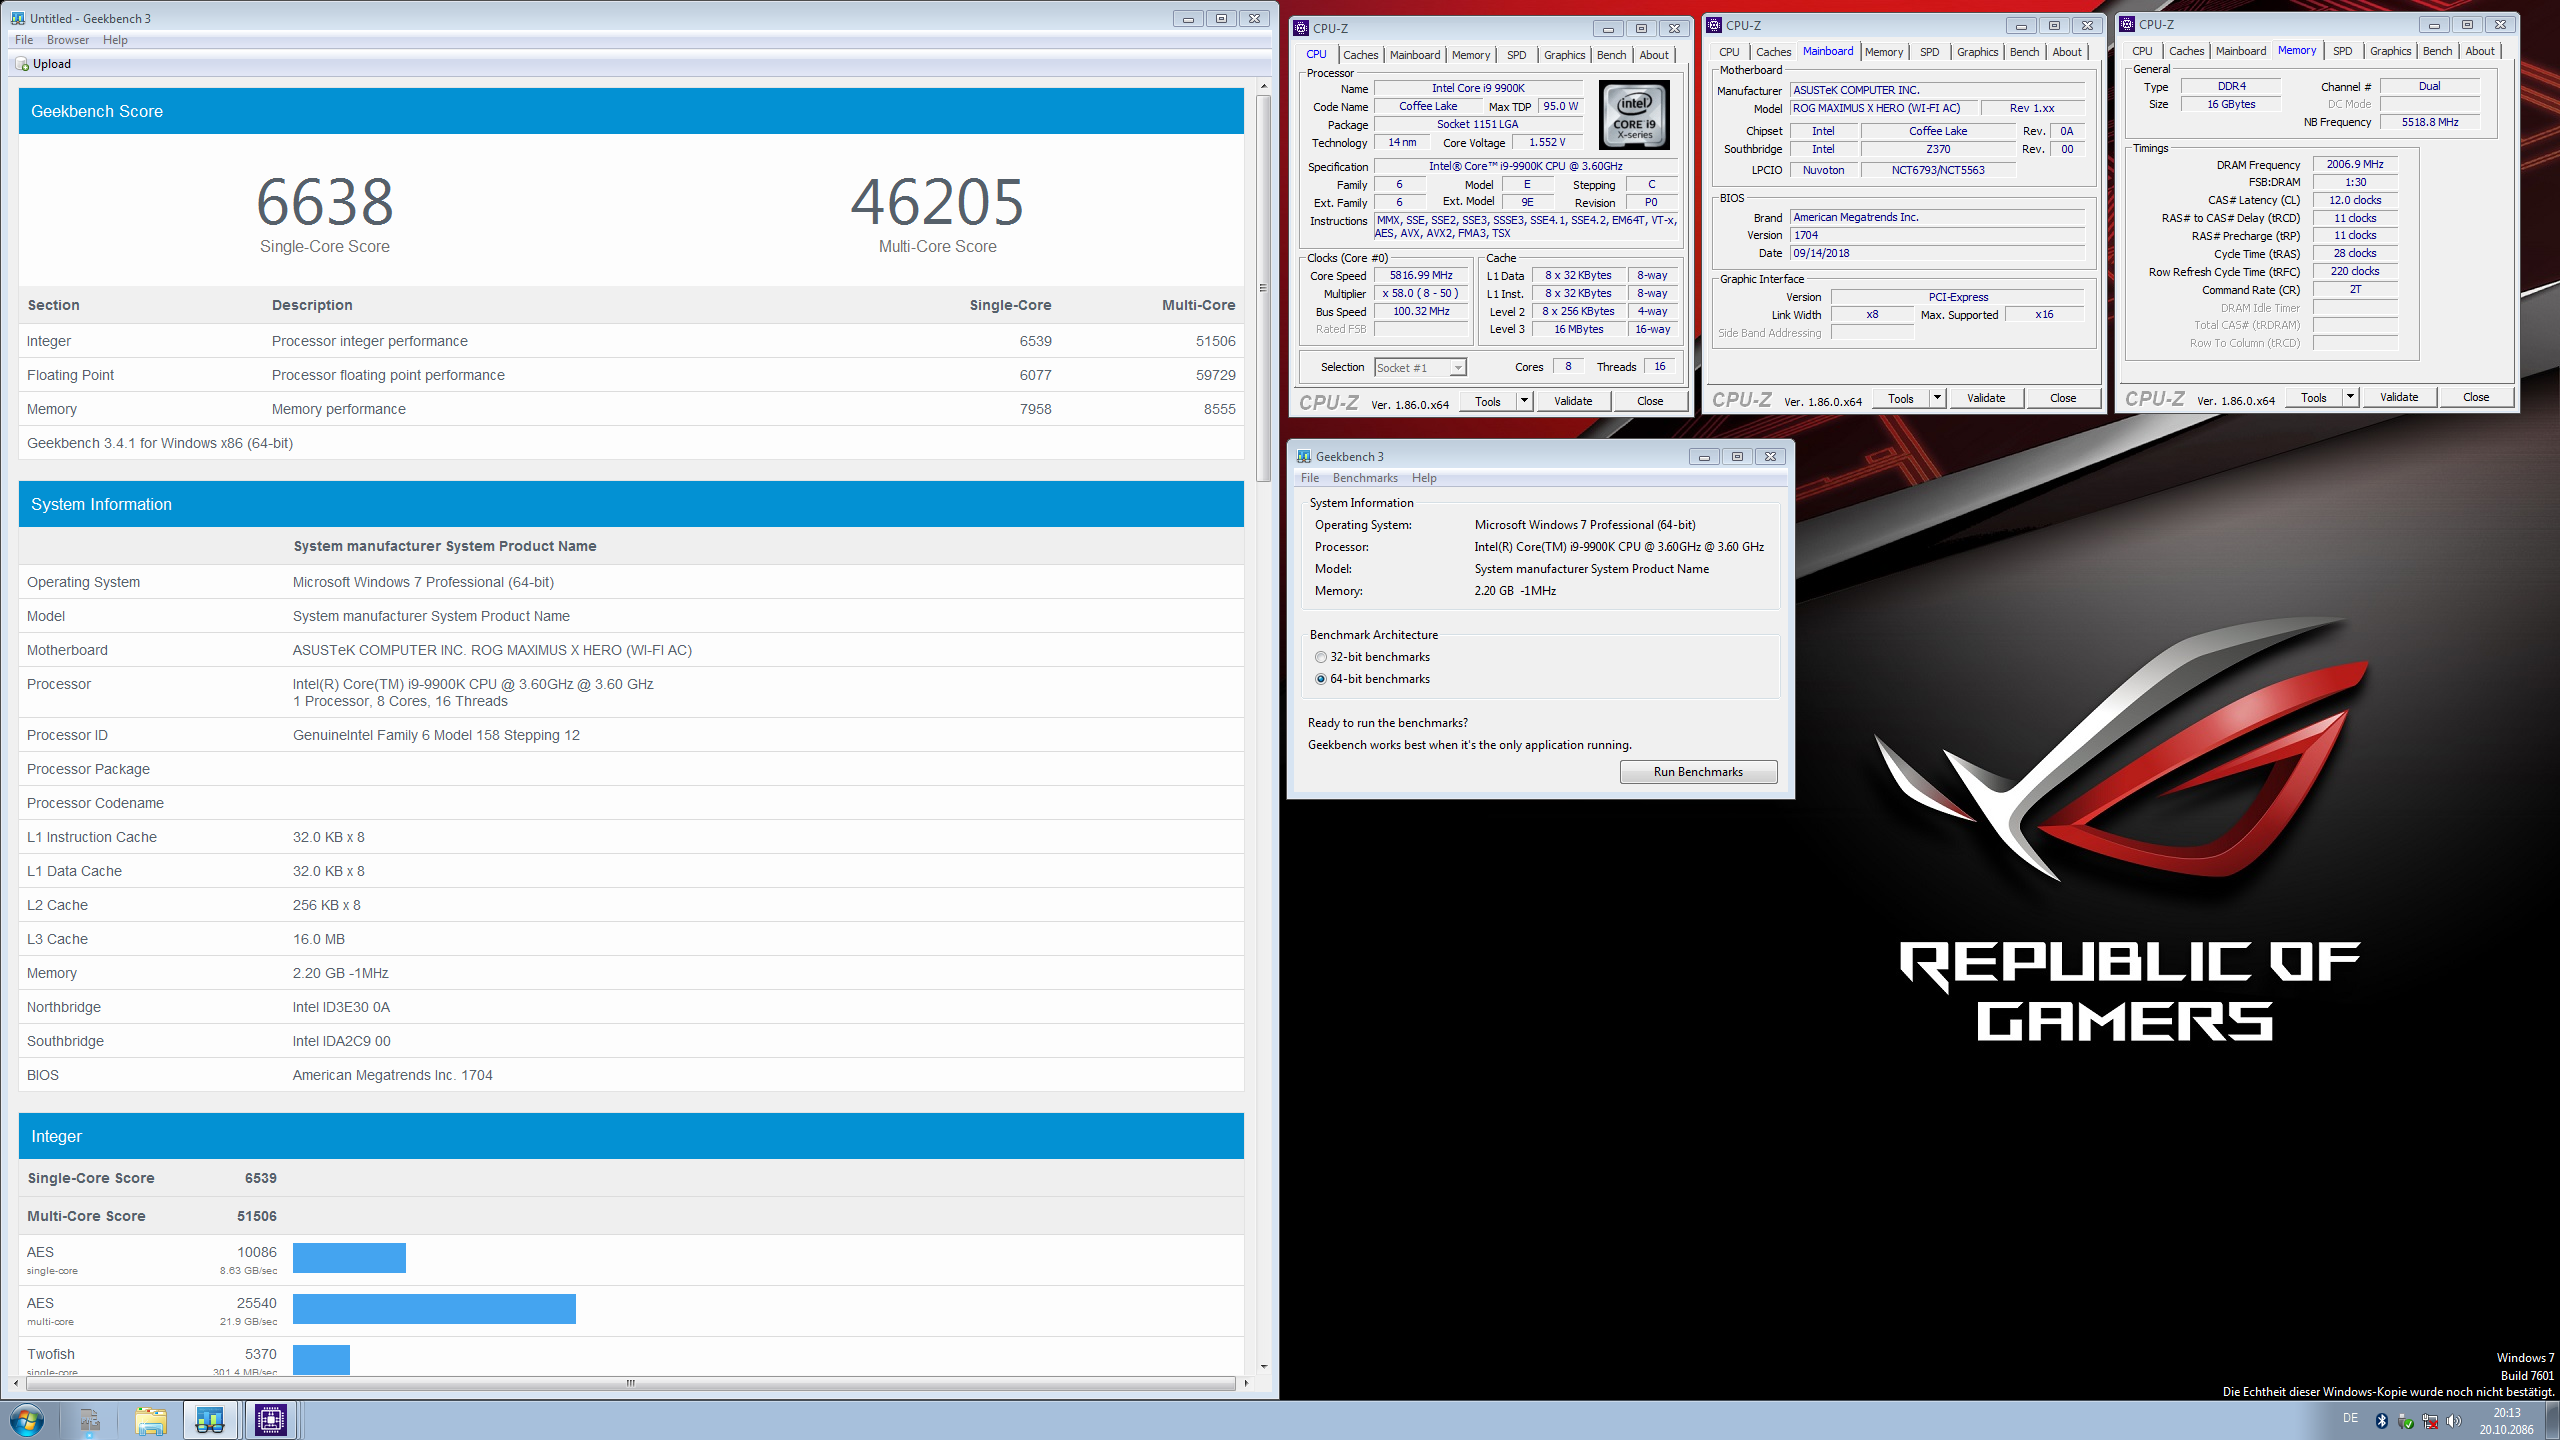Click the Multiplier value x 58.0

tap(1420, 293)
